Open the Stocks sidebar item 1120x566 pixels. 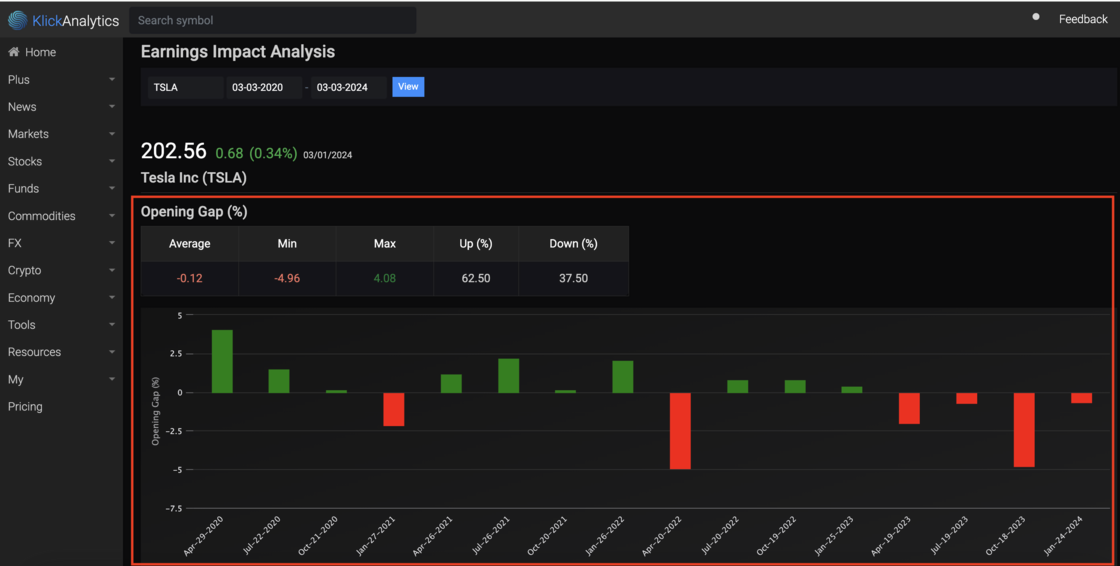25,162
